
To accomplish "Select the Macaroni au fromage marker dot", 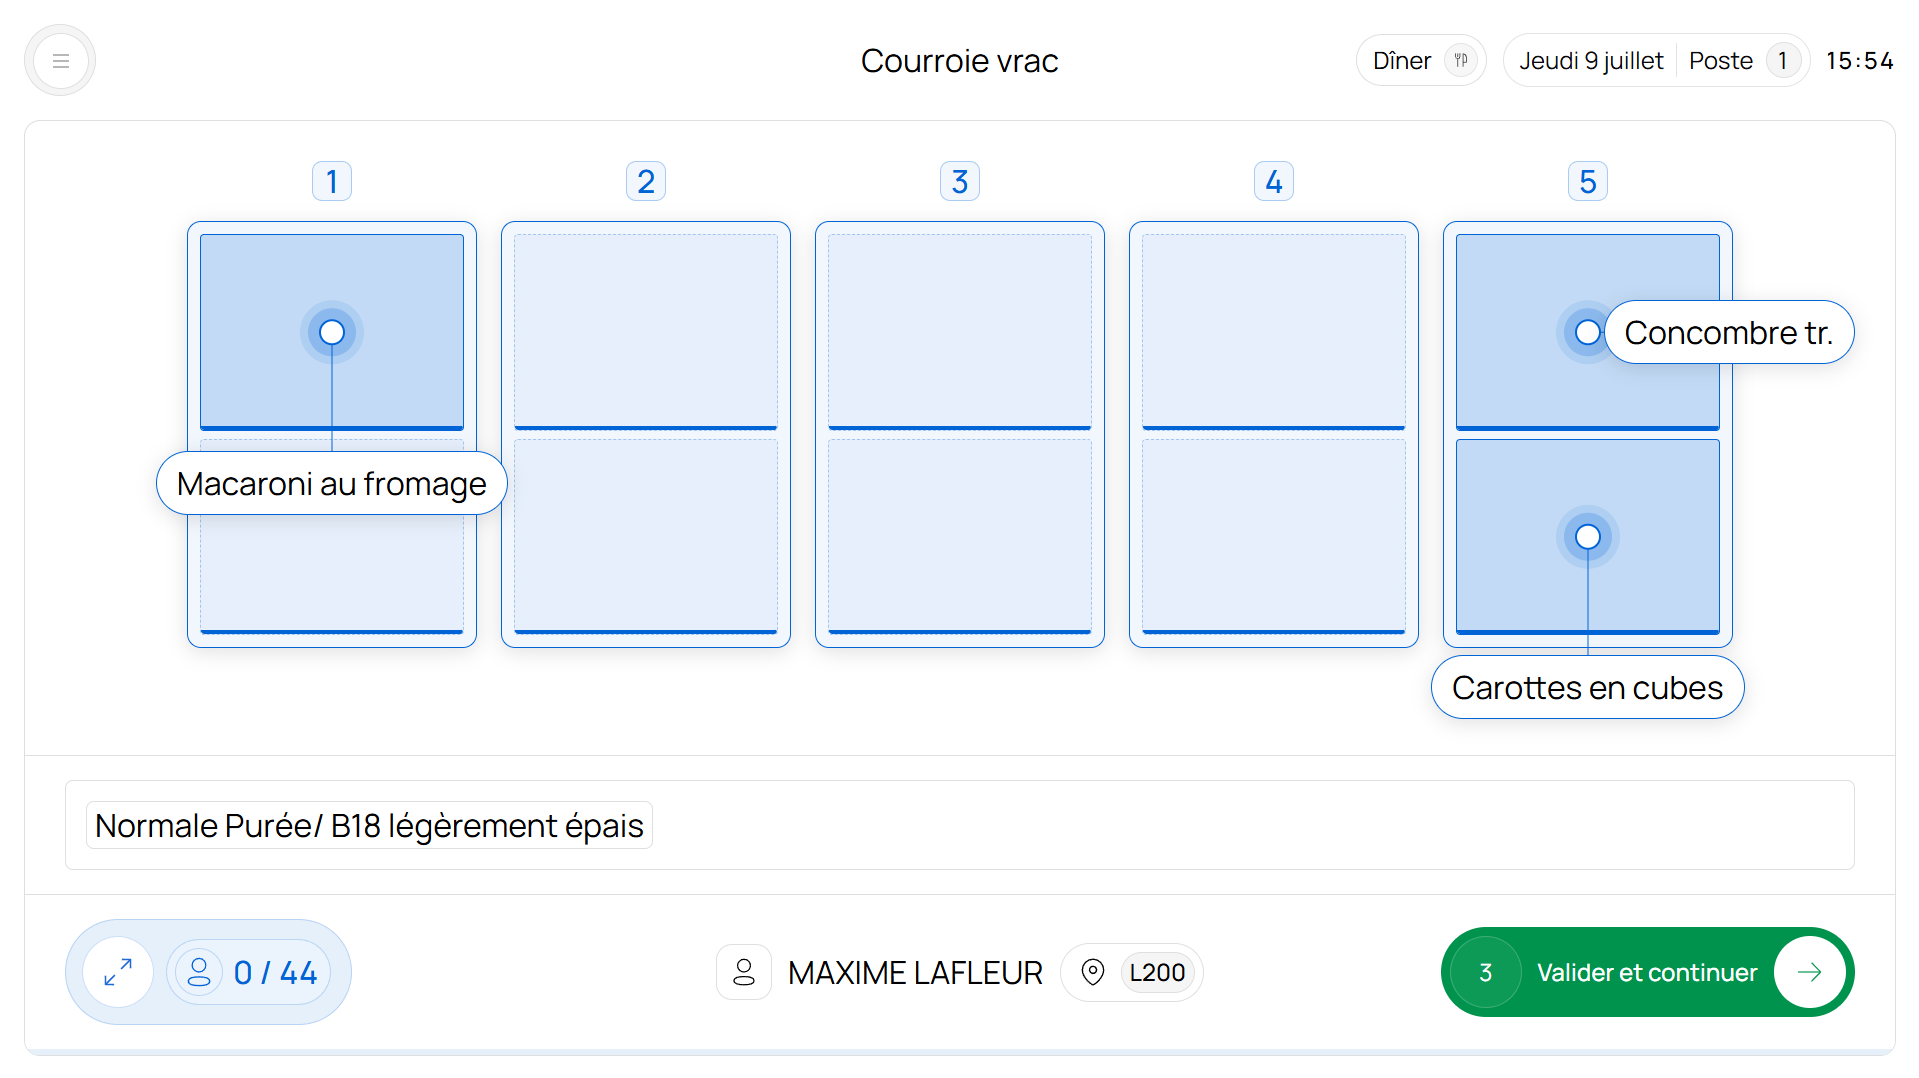I will pos(332,332).
